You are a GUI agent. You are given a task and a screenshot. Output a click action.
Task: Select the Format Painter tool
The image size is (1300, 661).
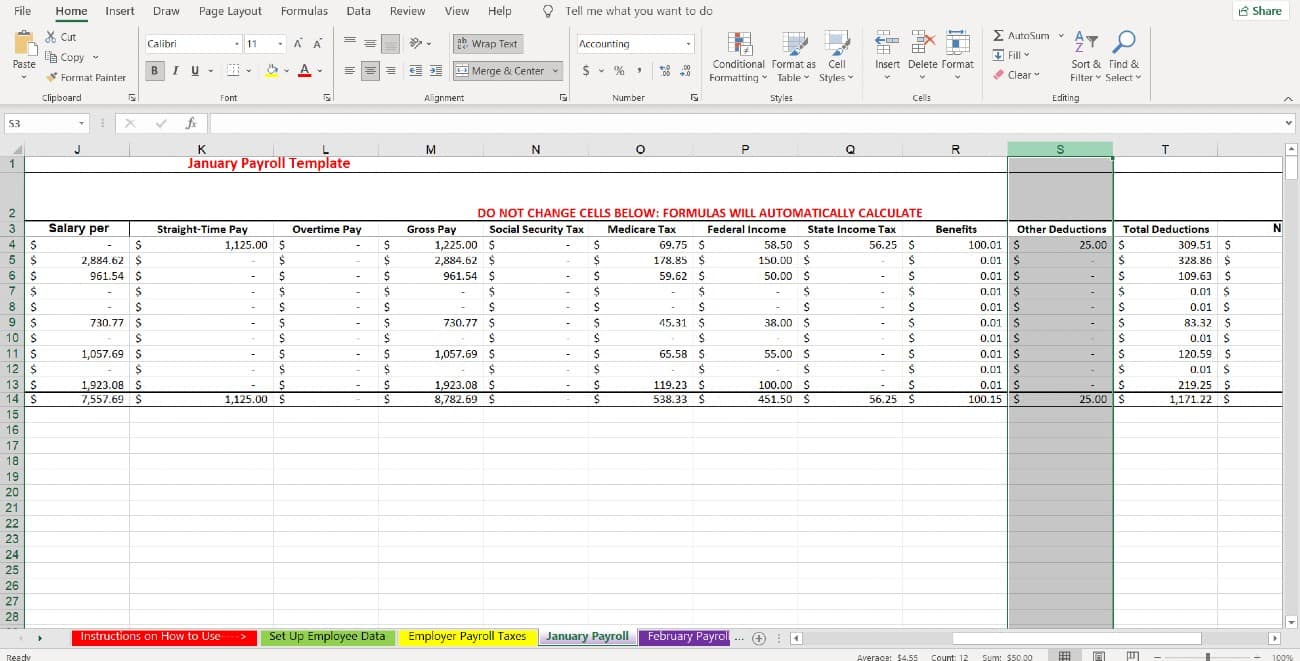coord(85,77)
